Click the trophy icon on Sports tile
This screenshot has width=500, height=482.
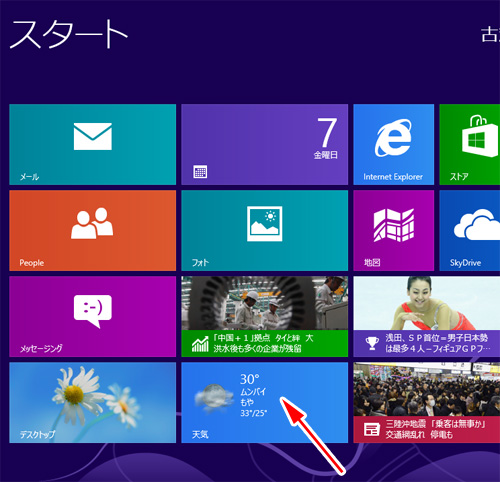pyautogui.click(x=372, y=344)
